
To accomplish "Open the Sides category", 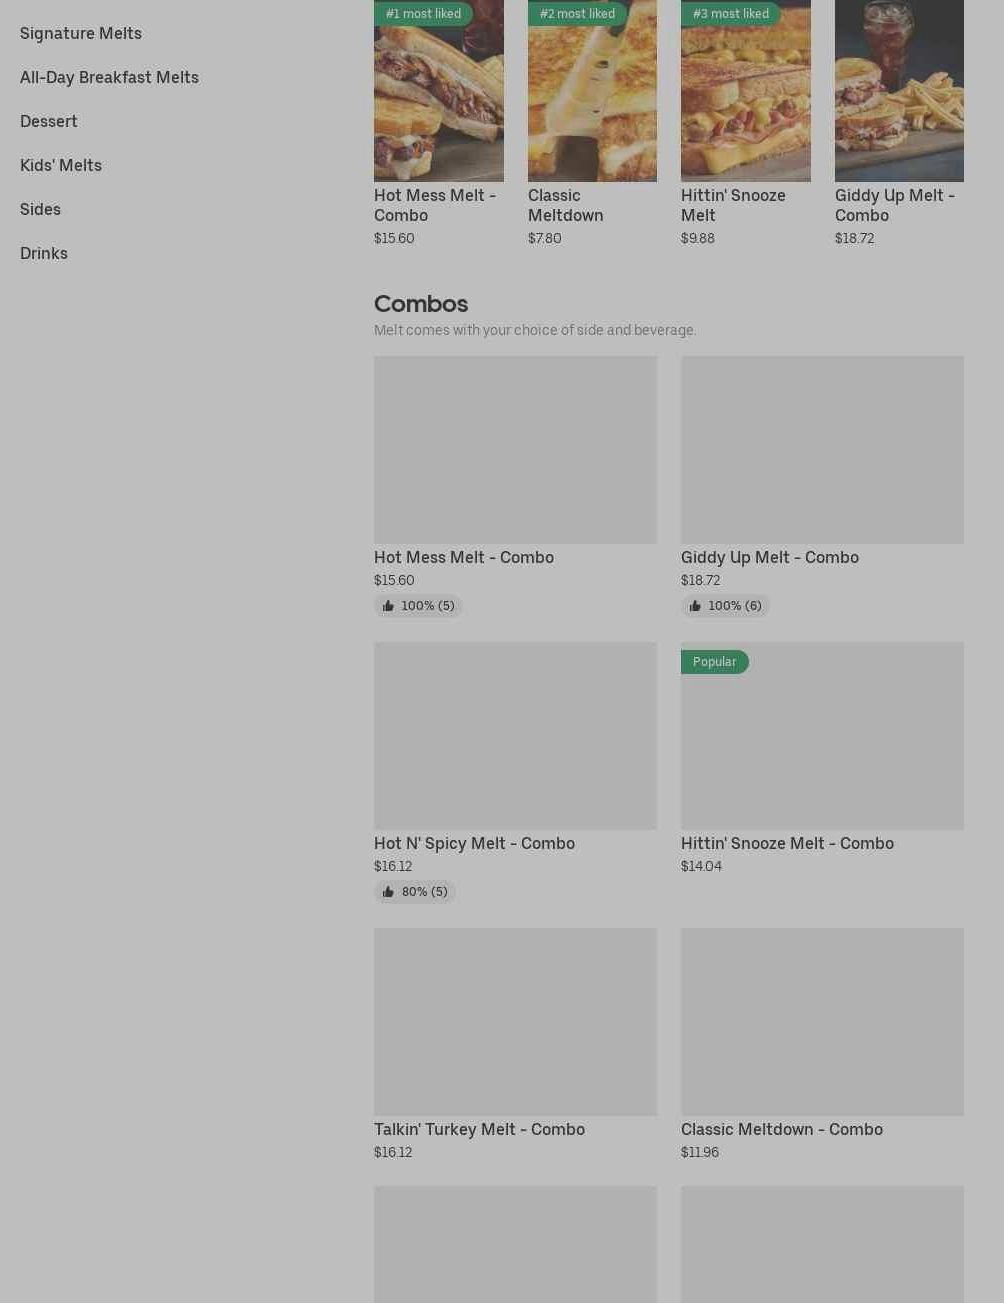I will pos(40,209).
